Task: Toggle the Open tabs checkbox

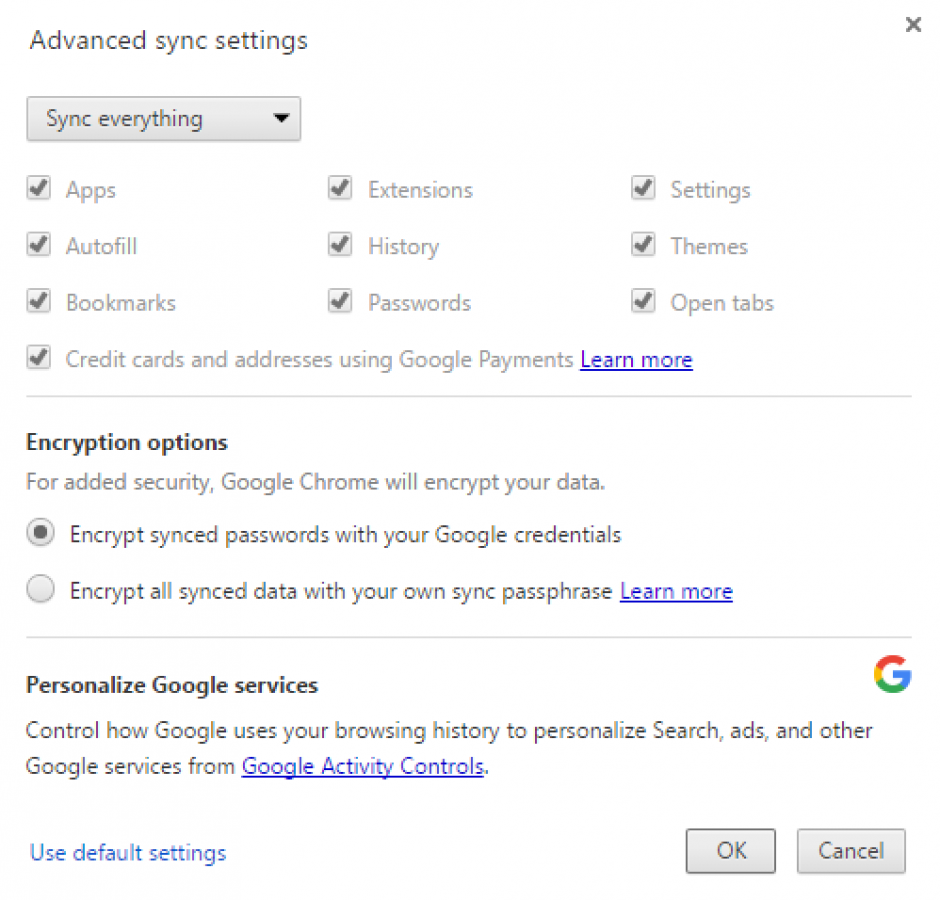Action: point(643,302)
